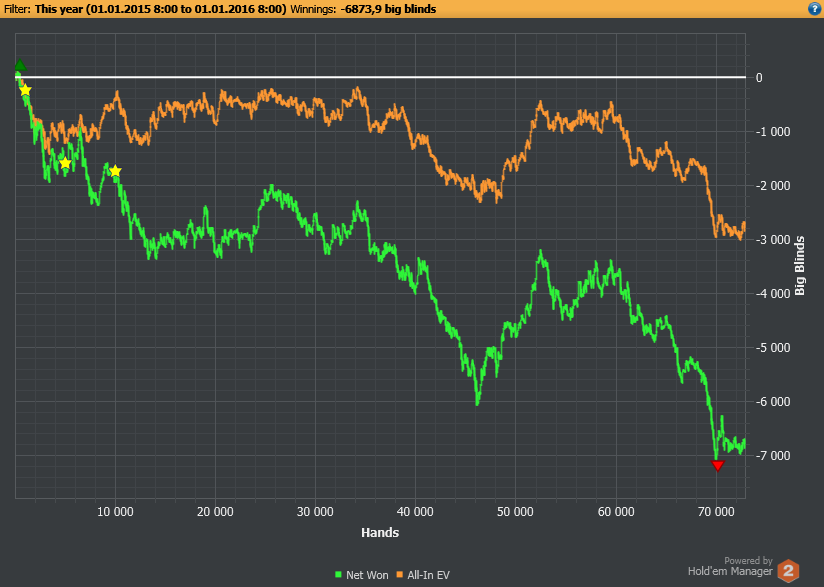
Task: Click the 10 000 x-axis label
Action: (115, 512)
